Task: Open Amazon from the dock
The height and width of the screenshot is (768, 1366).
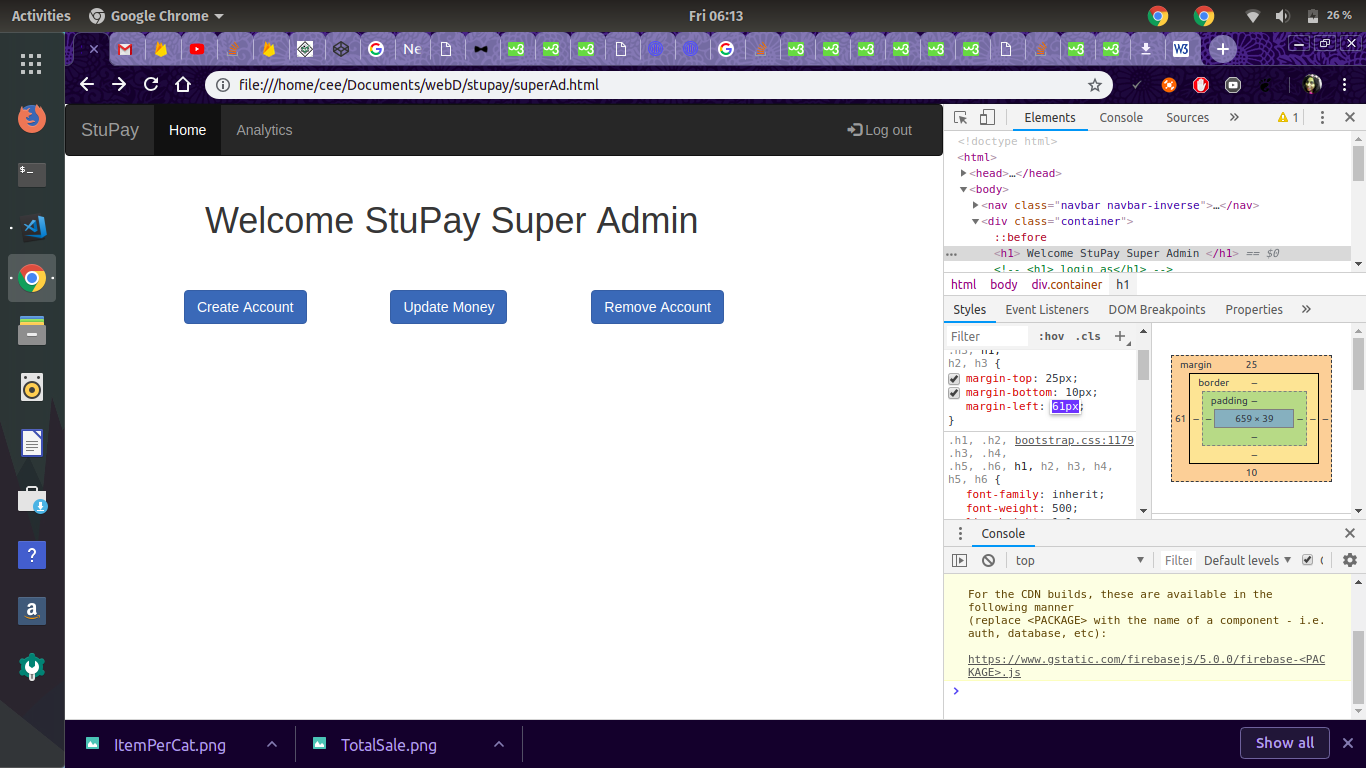Action: pos(32,609)
